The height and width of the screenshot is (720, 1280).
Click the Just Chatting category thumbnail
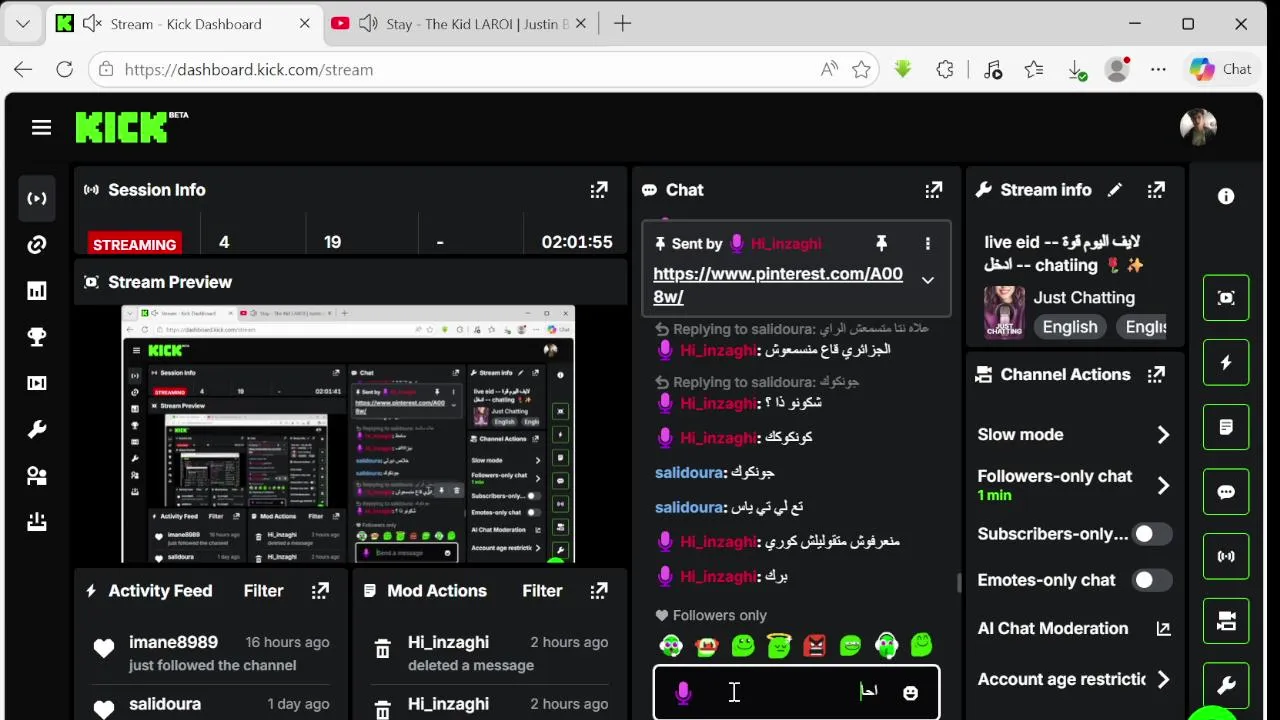pos(1004,311)
